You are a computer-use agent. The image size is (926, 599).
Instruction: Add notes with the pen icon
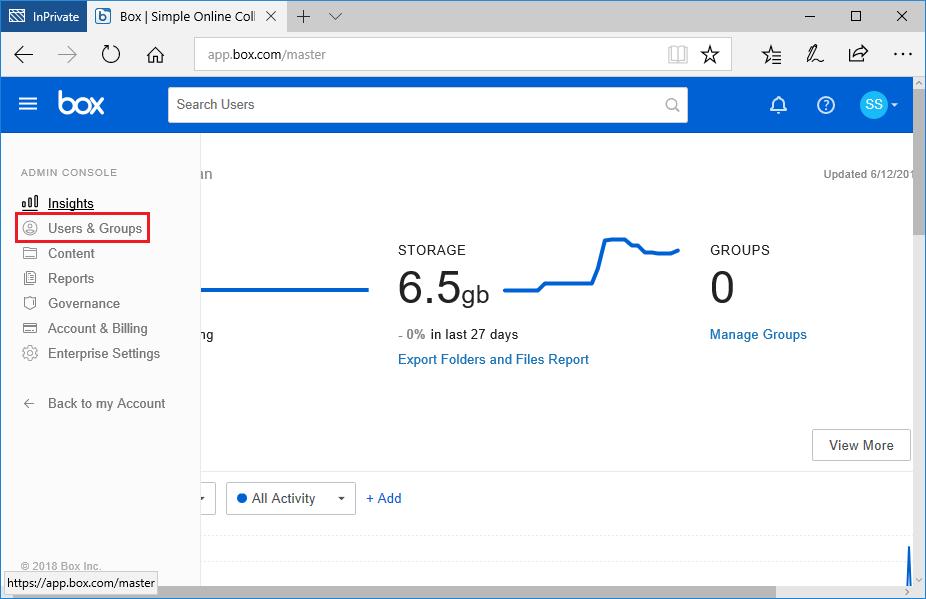pyautogui.click(x=815, y=54)
